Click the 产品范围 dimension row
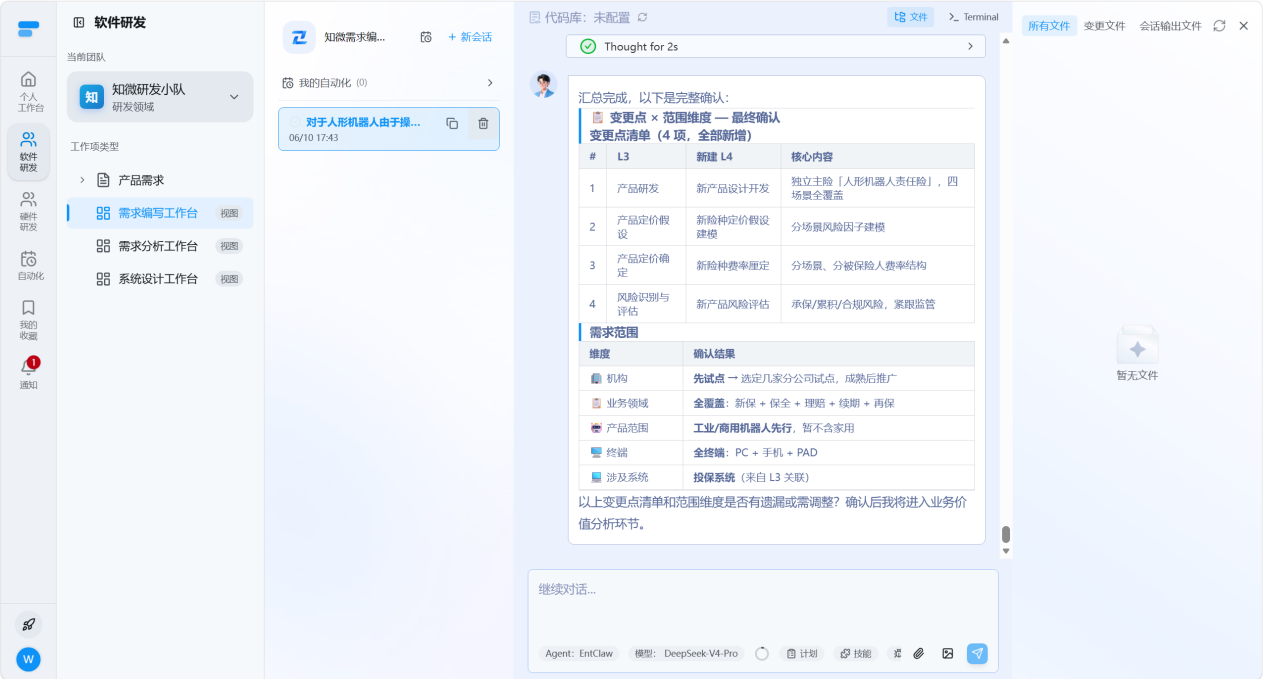Viewport: 1264px width, 679px height. (x=777, y=428)
